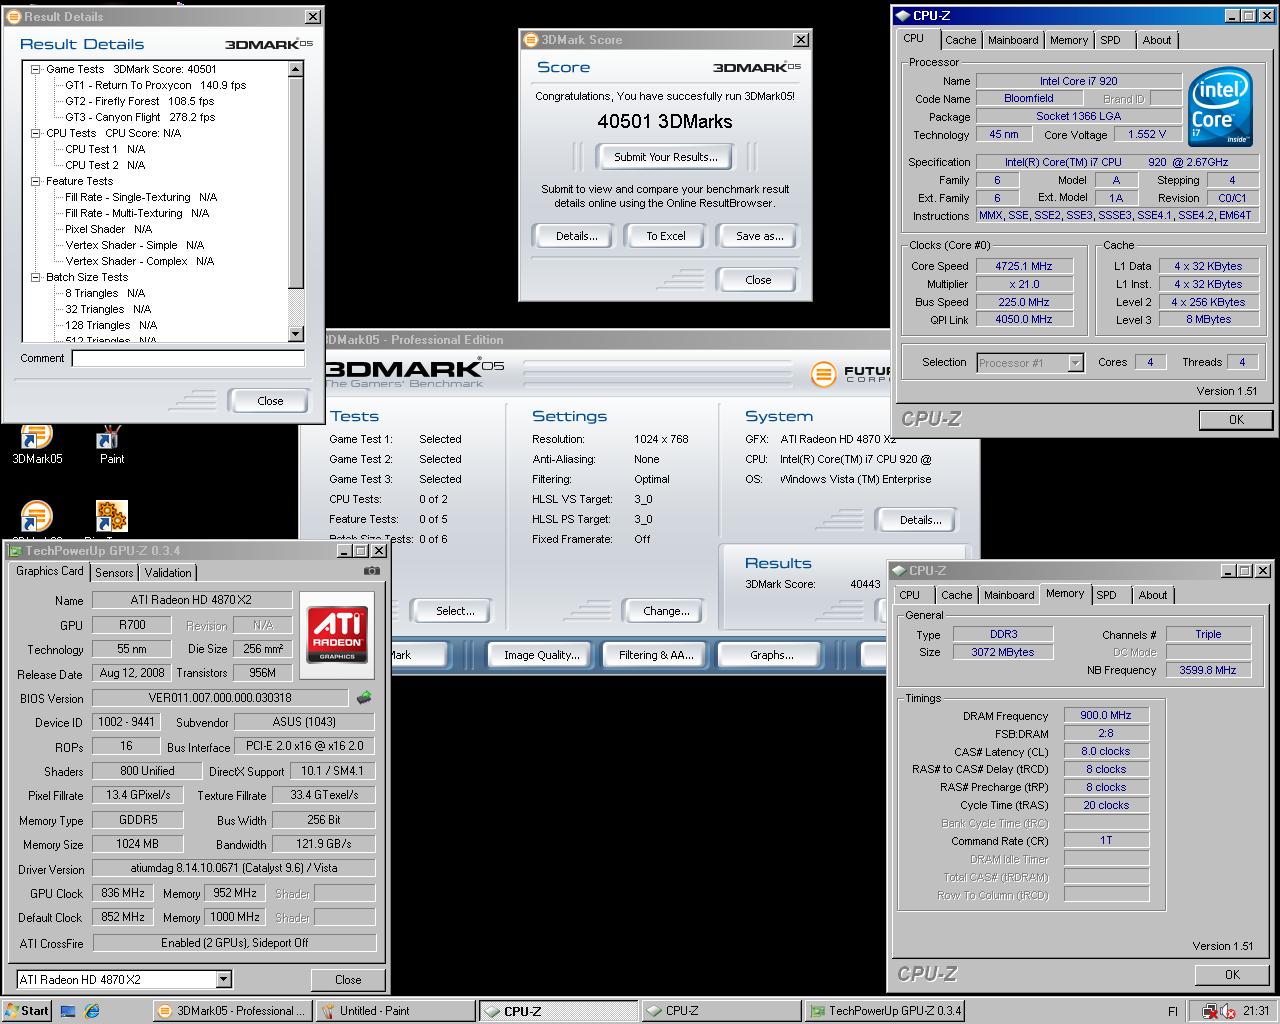Open the 3DMark05 desktop shortcut icon

pyautogui.click(x=36, y=437)
